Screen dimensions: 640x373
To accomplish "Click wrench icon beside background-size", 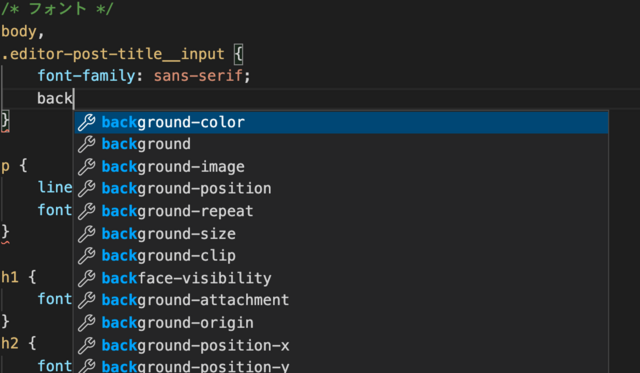I will 87,234.
